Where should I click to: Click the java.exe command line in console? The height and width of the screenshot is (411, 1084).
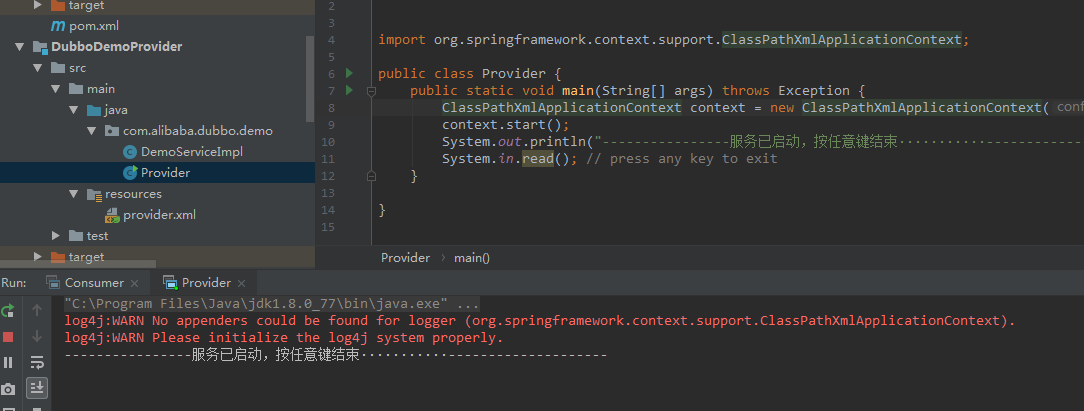272,304
